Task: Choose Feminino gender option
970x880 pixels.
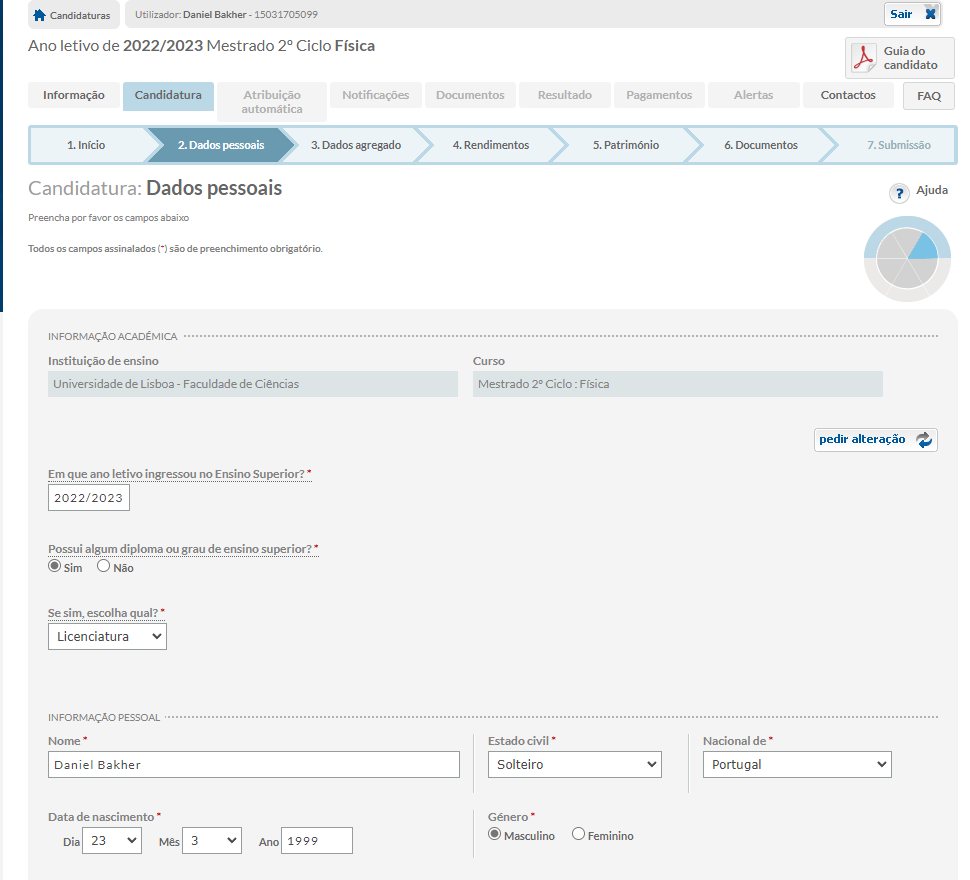Action: click(578, 834)
